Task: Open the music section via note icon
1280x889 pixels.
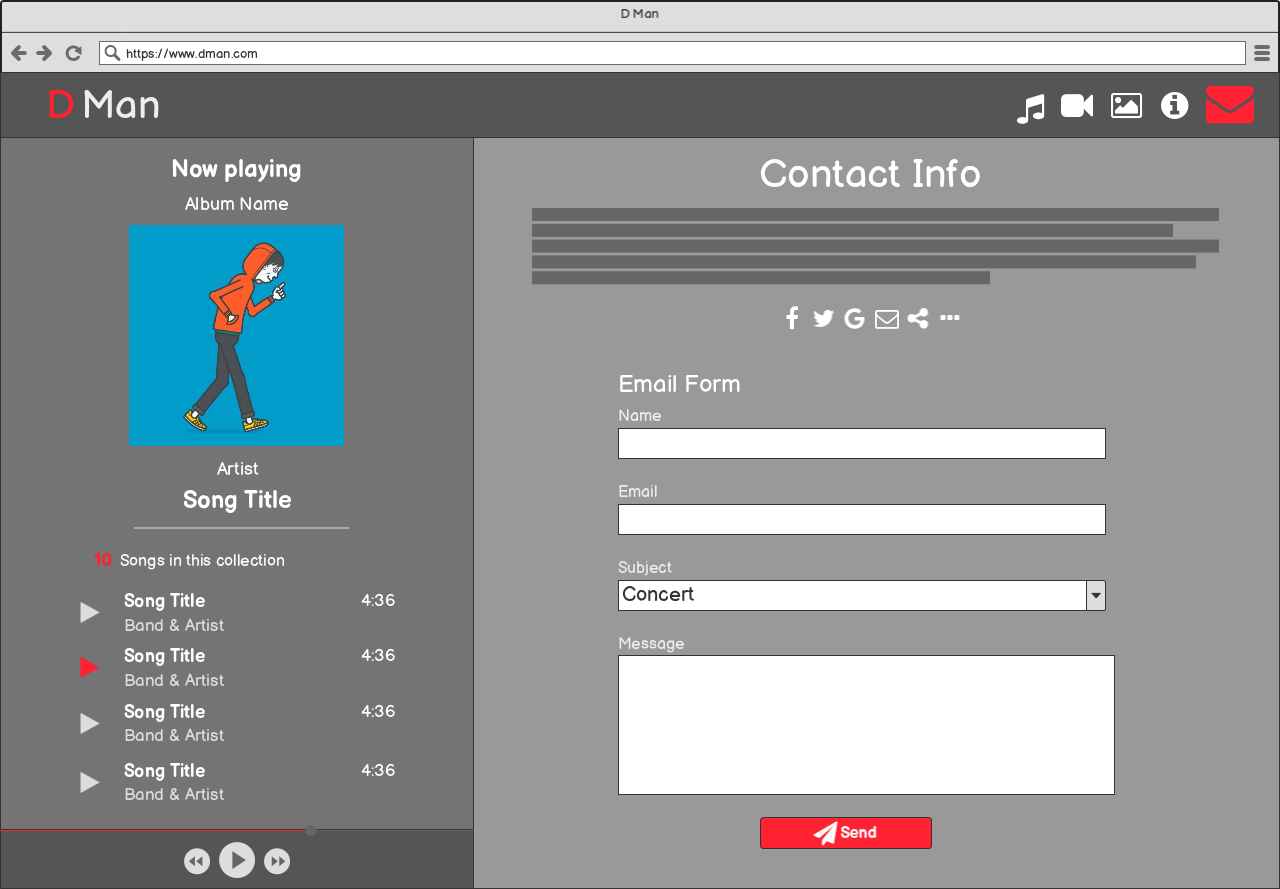Action: pos(1031,108)
